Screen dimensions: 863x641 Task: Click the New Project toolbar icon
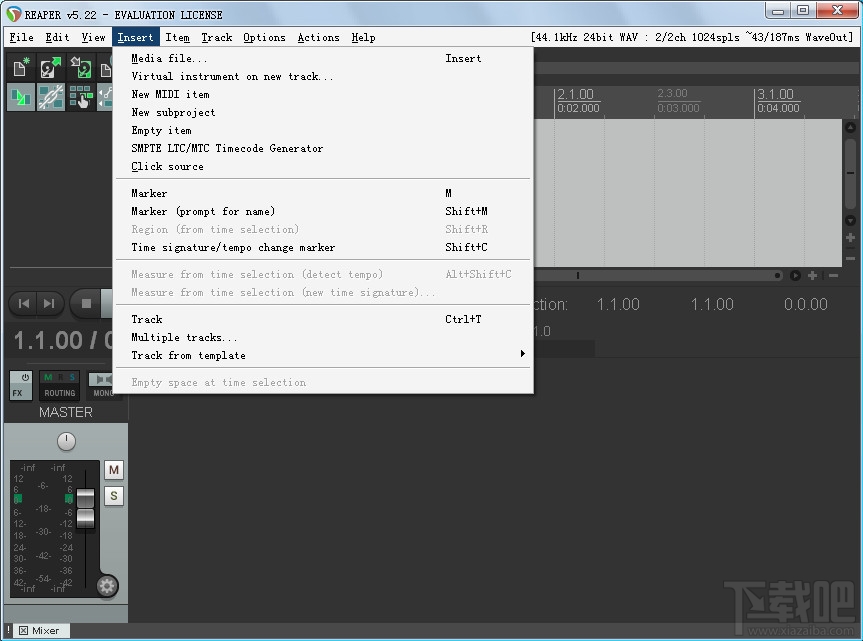pyautogui.click(x=21, y=67)
